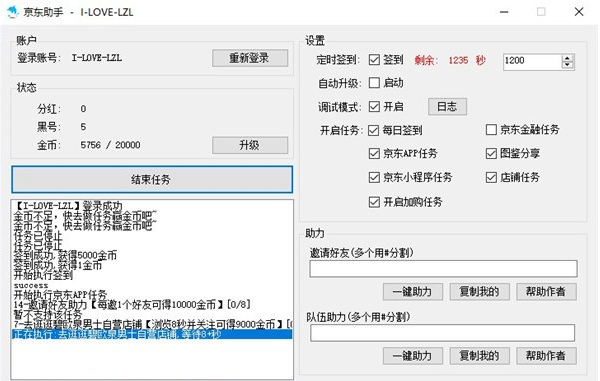Viewport: 600px width, 381px height.
Task: Enable the 自动升级 启动 checkbox
Action: tap(374, 83)
